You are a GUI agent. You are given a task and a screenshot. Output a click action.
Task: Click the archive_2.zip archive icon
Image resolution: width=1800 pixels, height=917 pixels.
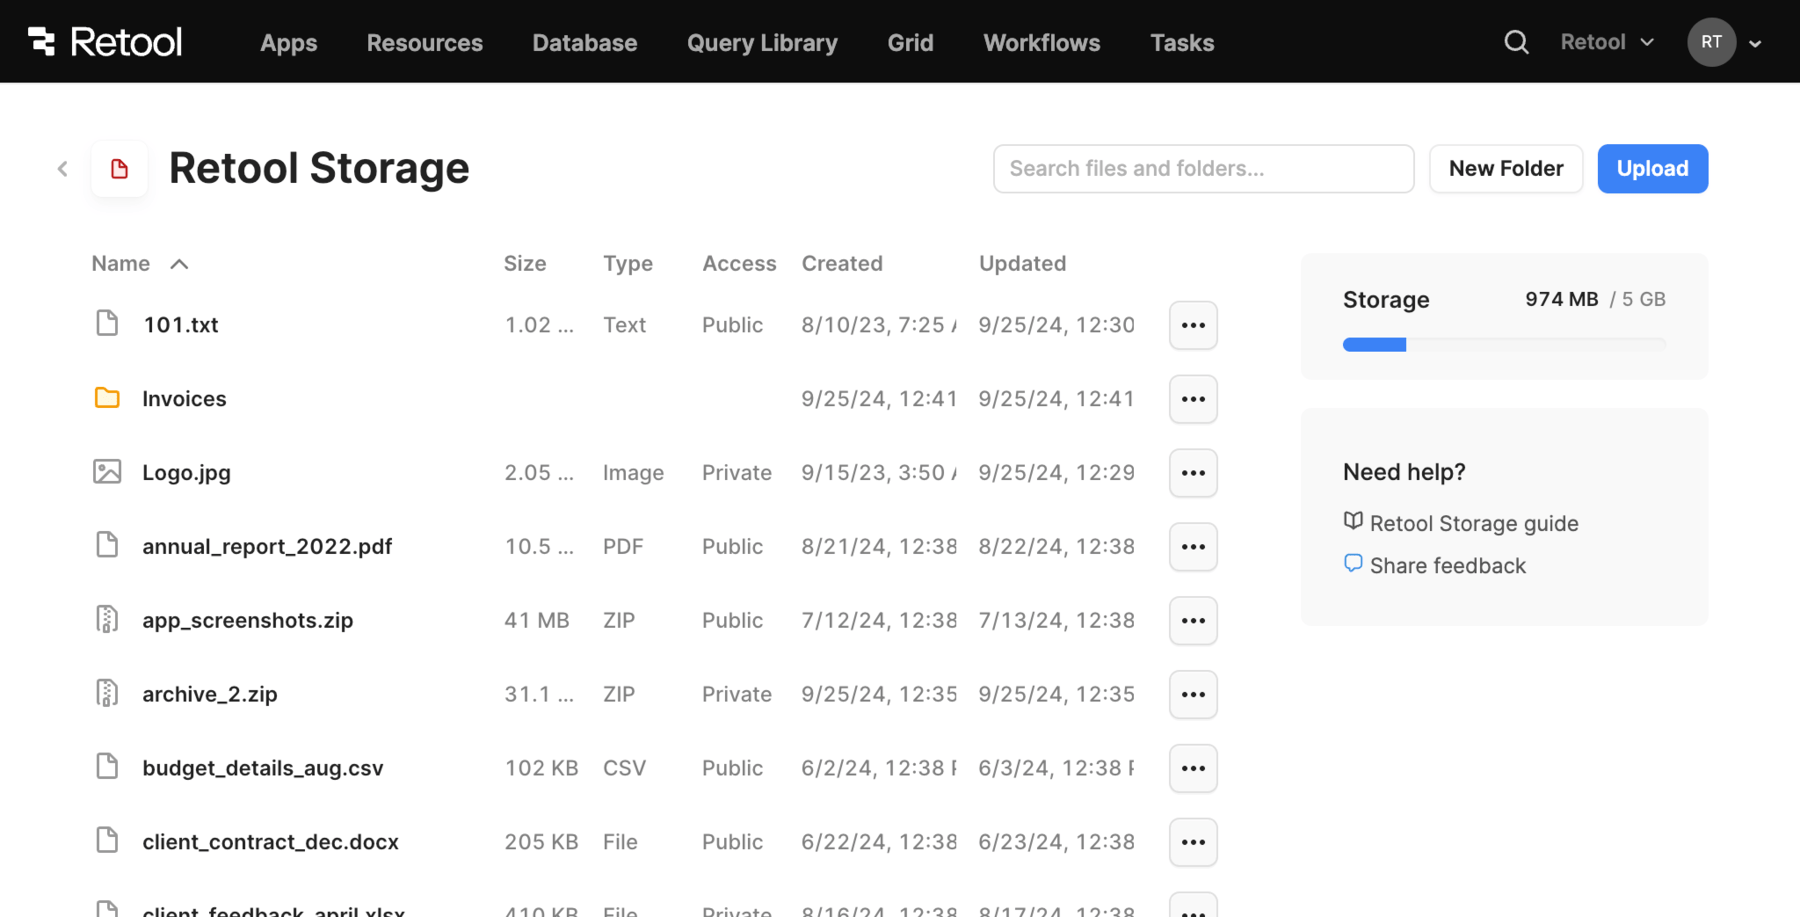[x=107, y=692]
